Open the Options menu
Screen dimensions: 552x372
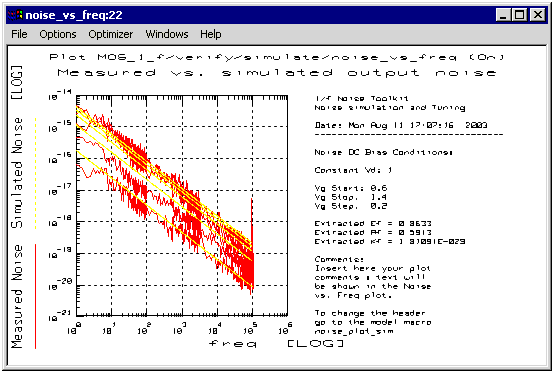(58, 34)
